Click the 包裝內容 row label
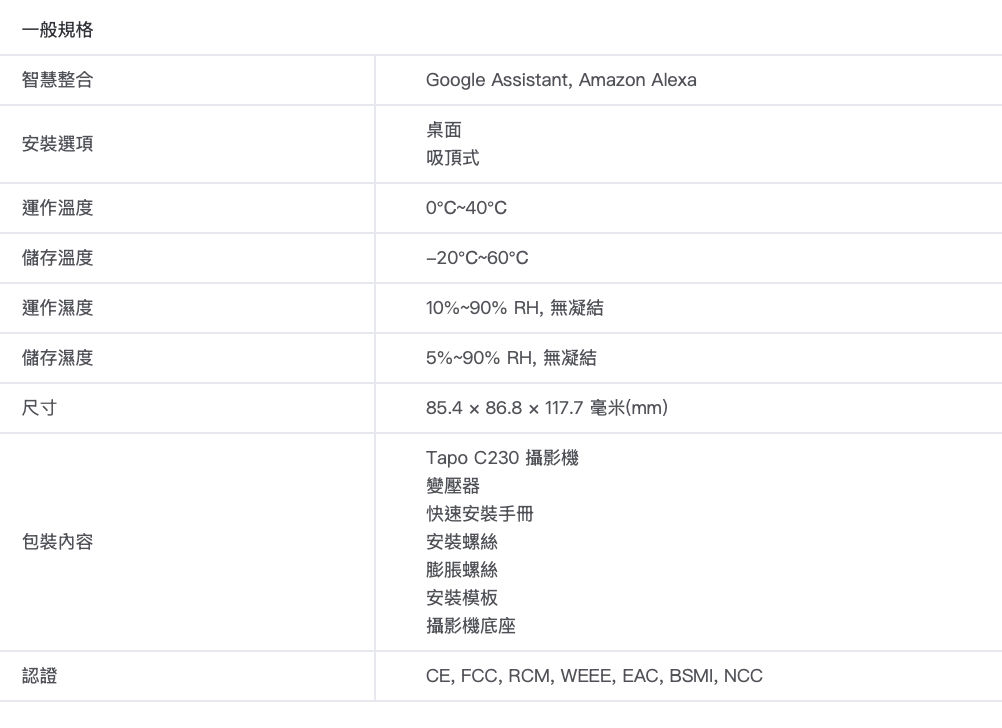The width and height of the screenshot is (1002, 728). tap(58, 542)
